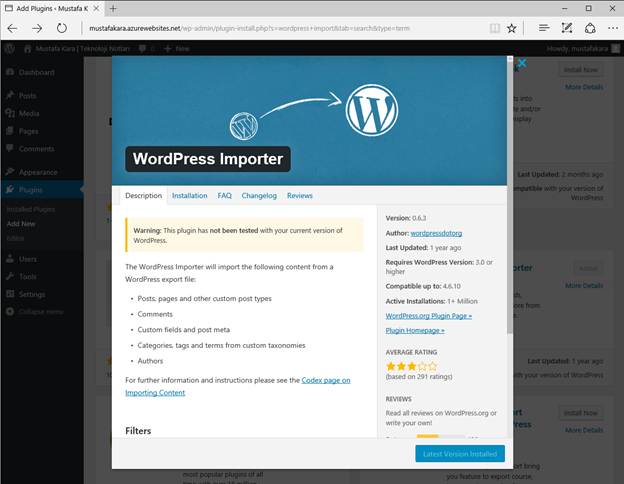Click the browser address bar URL
This screenshot has height=484, width=624.
click(249, 28)
